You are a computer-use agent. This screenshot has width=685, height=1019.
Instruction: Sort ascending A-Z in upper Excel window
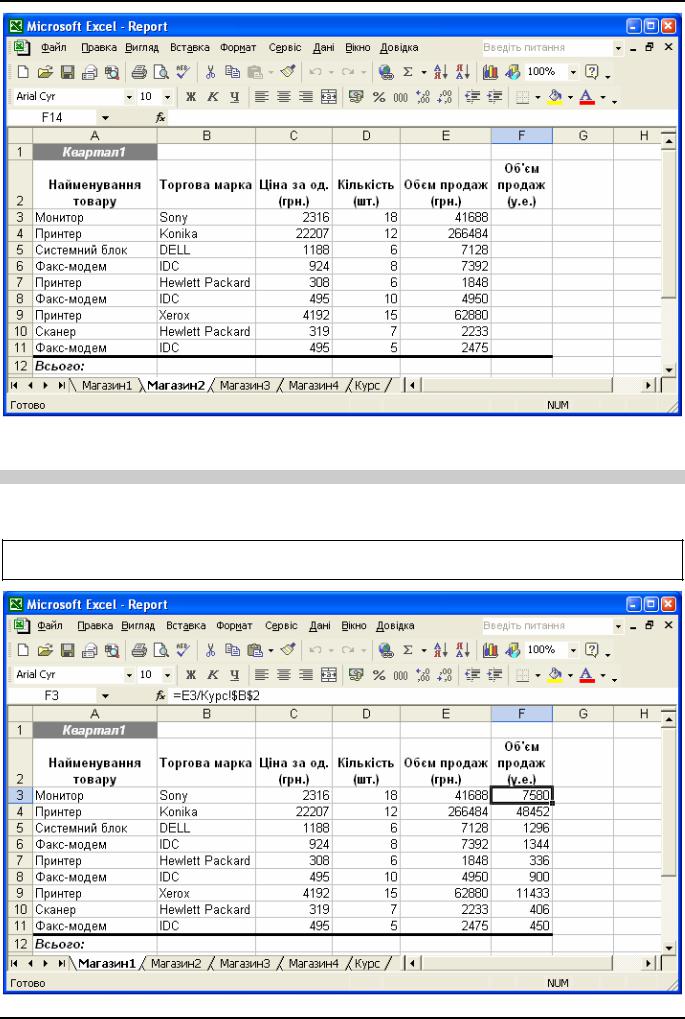[x=441, y=72]
